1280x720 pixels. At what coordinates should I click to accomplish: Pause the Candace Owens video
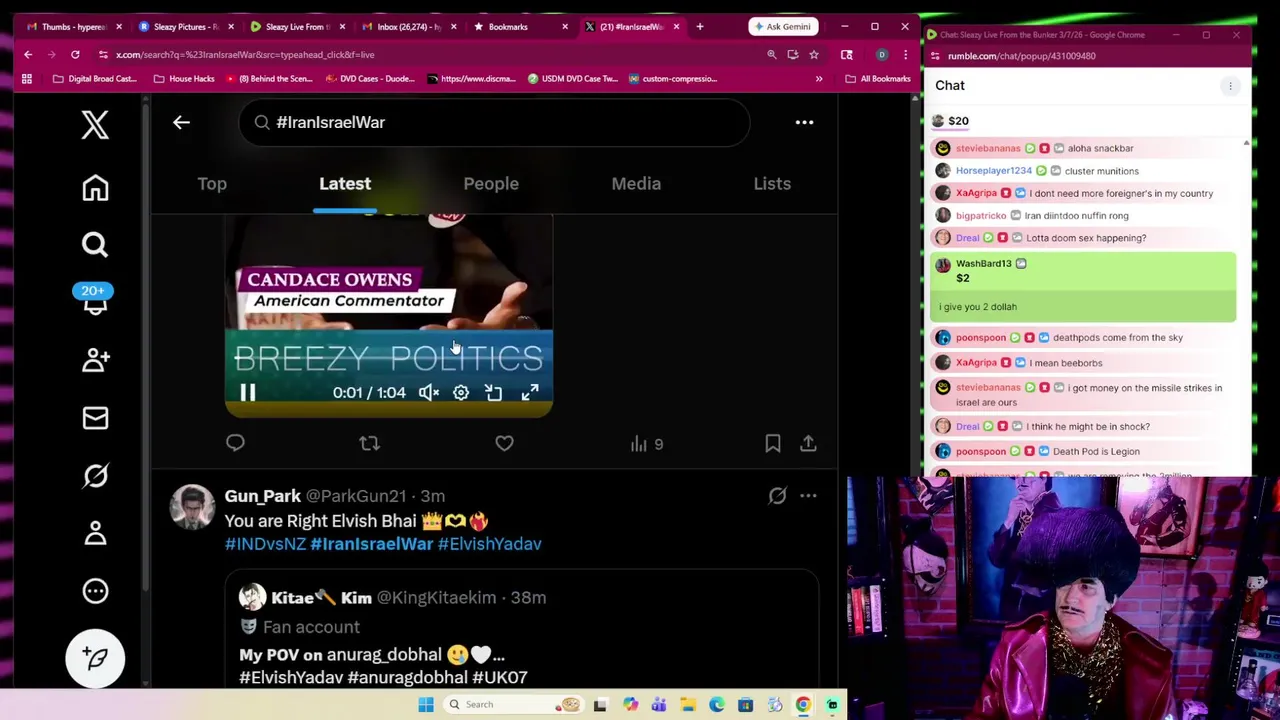[247, 393]
